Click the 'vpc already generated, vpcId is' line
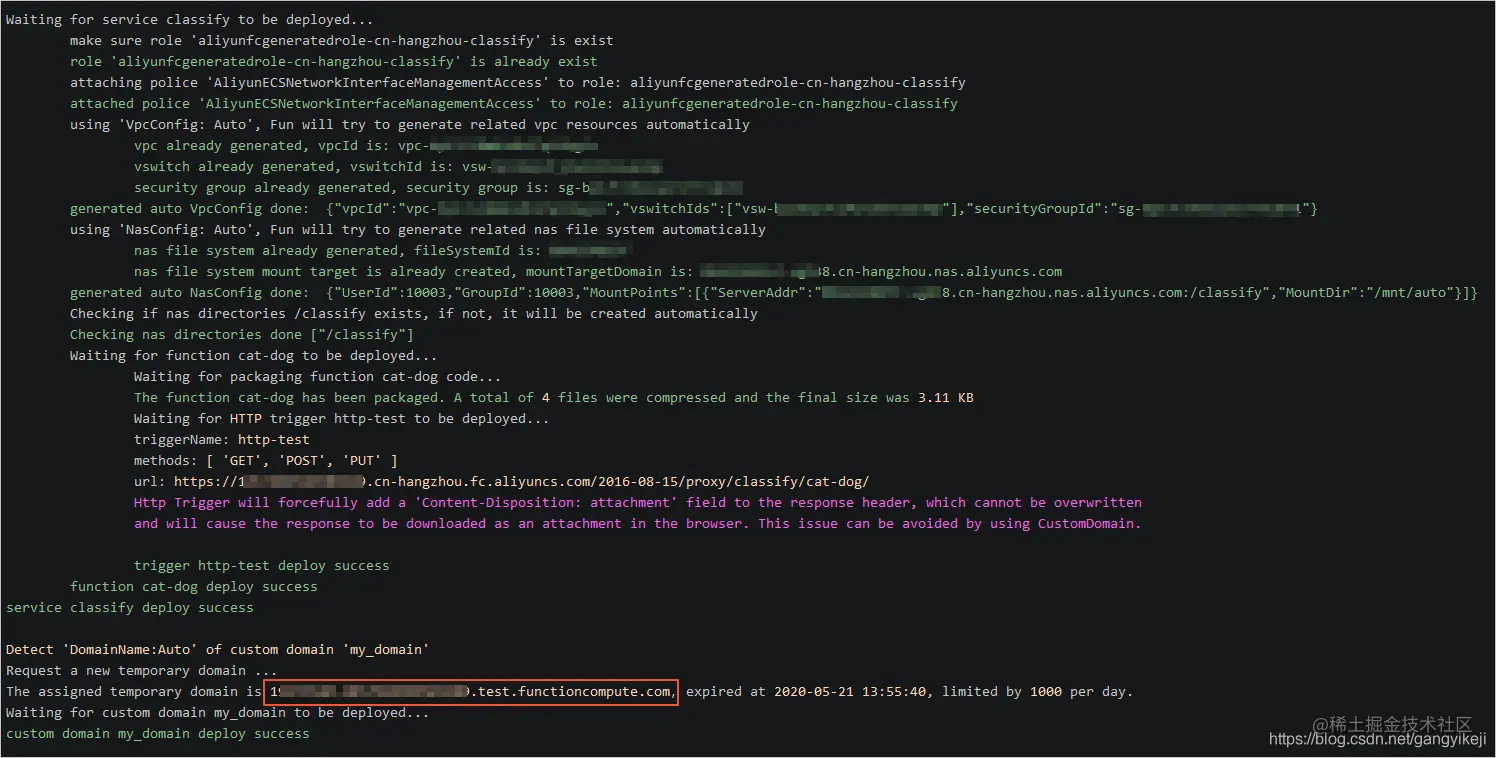This screenshot has width=1496, height=758. point(366,146)
